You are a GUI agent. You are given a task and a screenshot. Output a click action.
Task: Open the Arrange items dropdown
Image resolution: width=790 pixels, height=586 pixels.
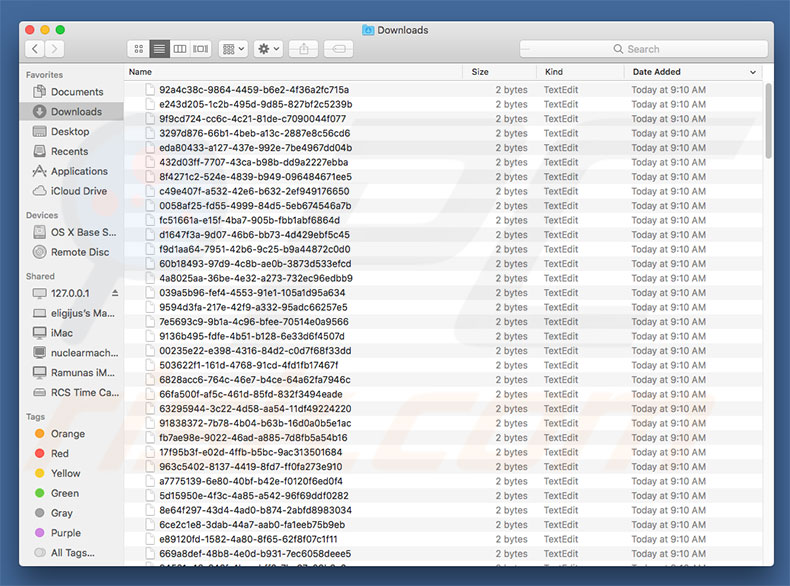click(233, 48)
